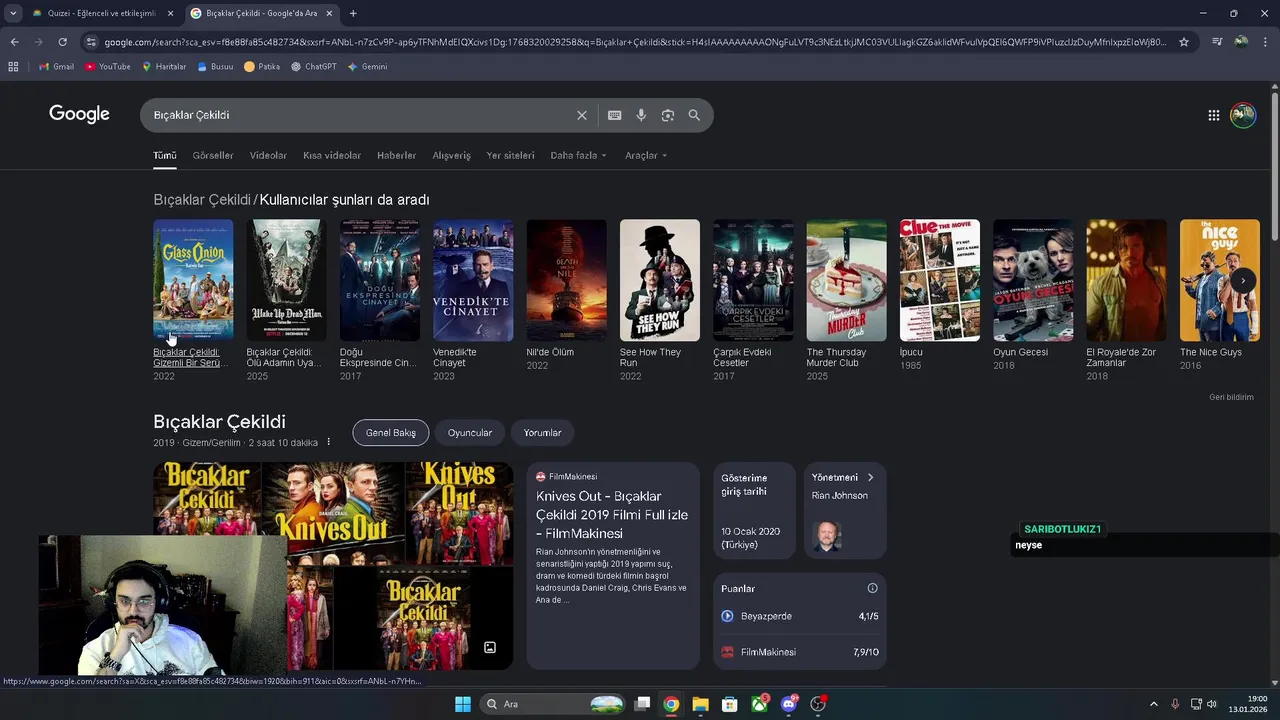
Task: Open the Venedik'te Cinayet poster
Action: pyautogui.click(x=473, y=280)
